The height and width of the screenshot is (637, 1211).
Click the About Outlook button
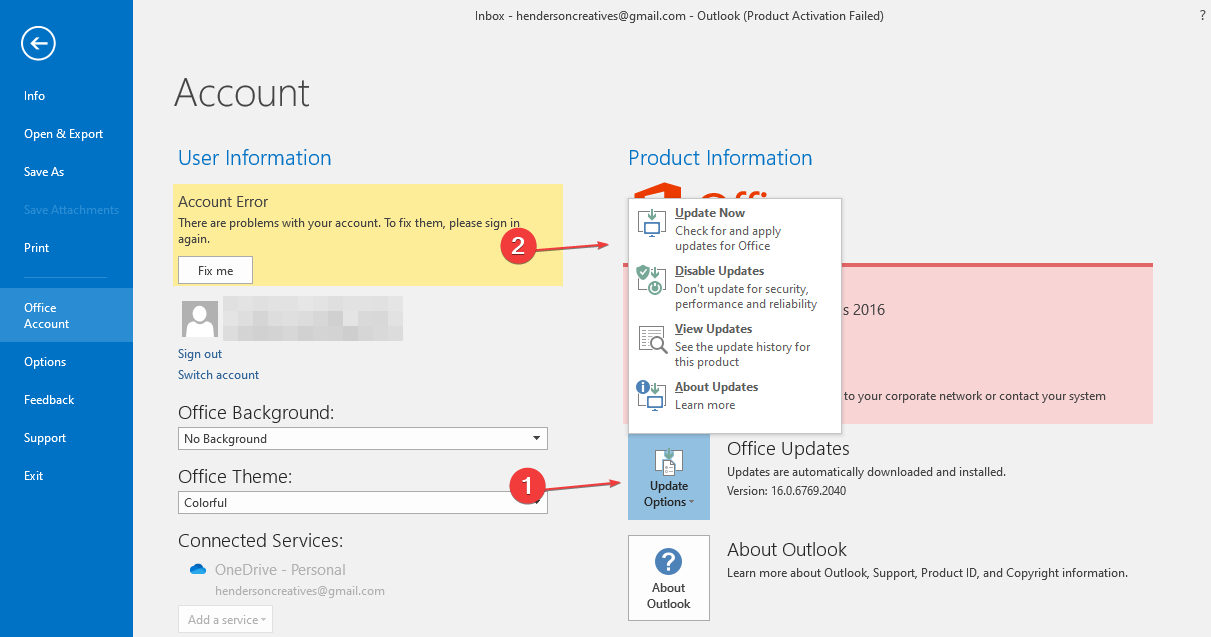click(x=668, y=578)
